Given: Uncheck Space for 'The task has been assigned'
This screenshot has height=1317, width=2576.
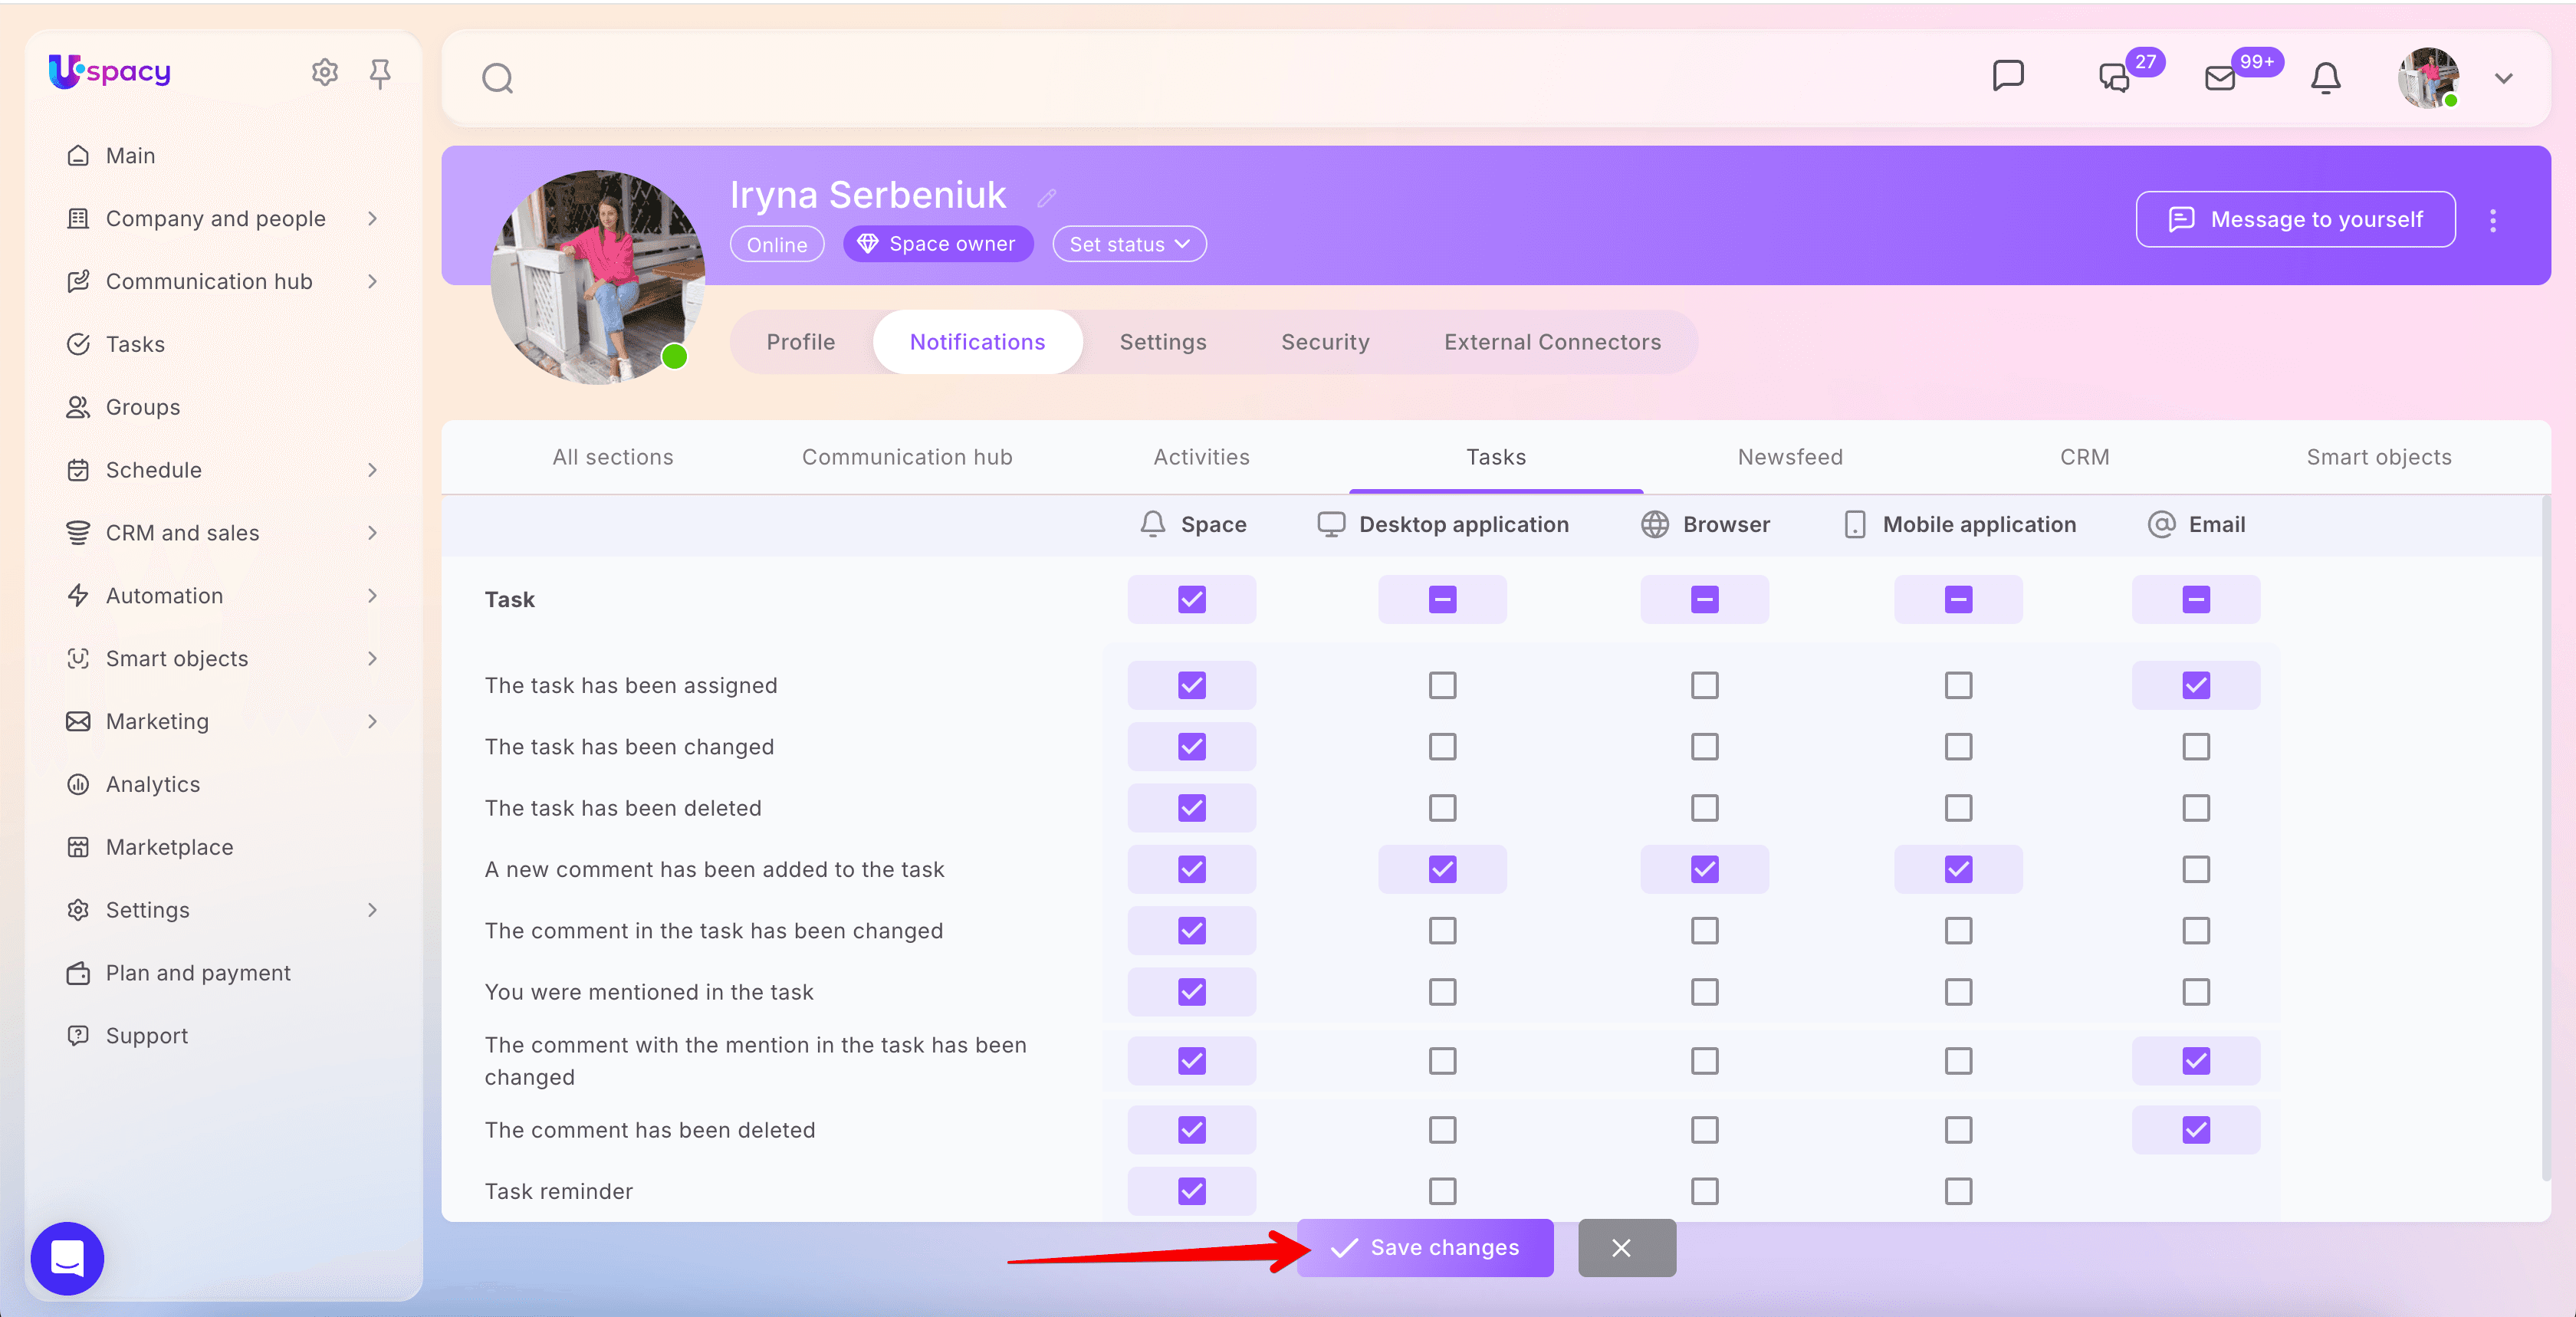Looking at the screenshot, I should 1191,685.
